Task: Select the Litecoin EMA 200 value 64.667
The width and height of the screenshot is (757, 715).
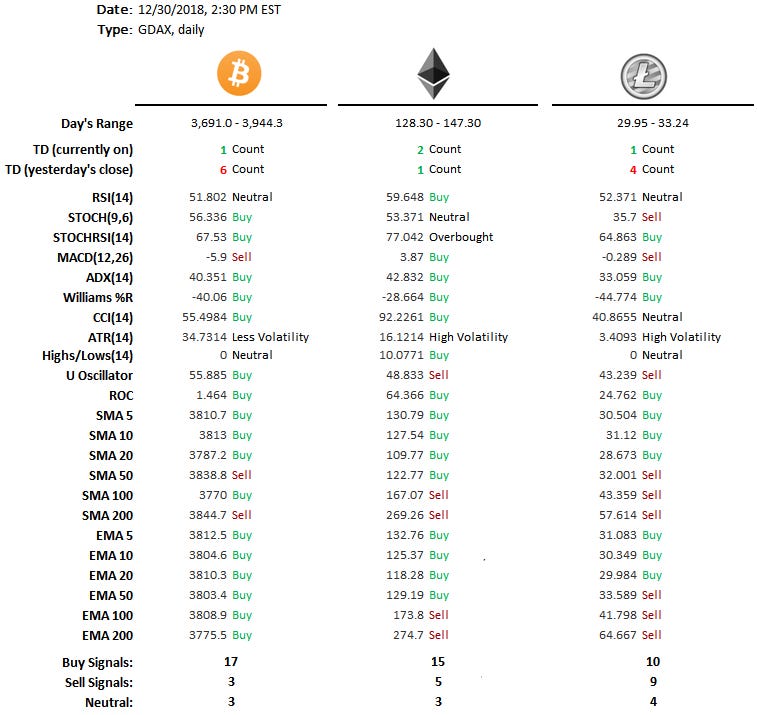Action: click(617, 635)
